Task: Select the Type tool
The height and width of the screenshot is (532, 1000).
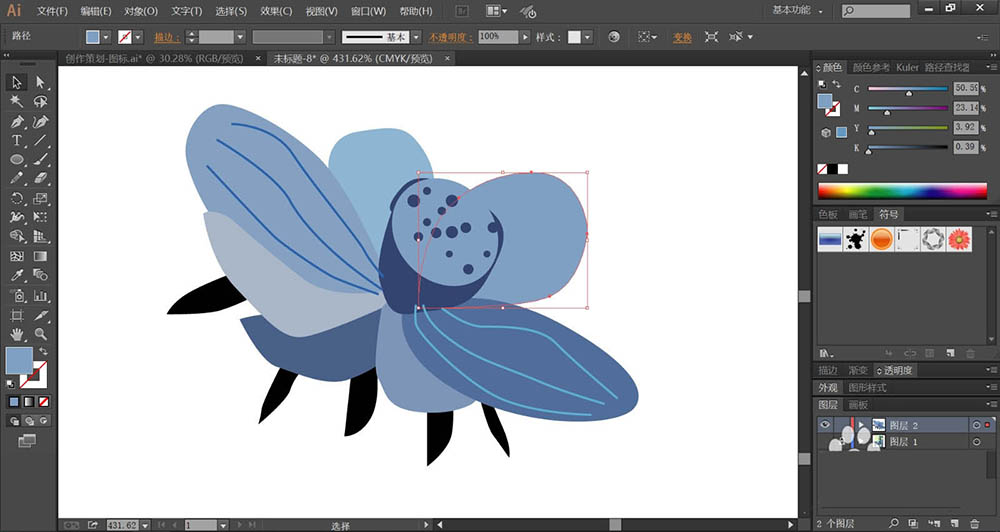Action: pos(17,140)
